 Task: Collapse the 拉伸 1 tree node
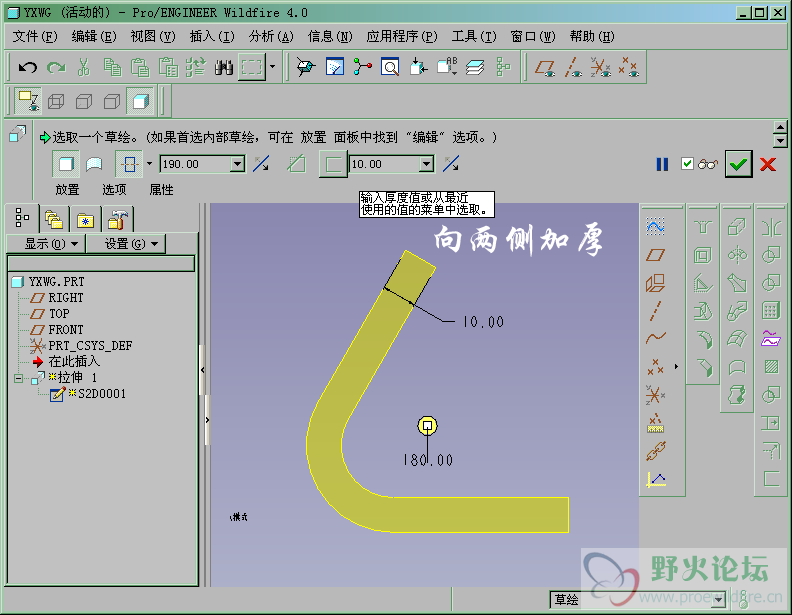19,378
